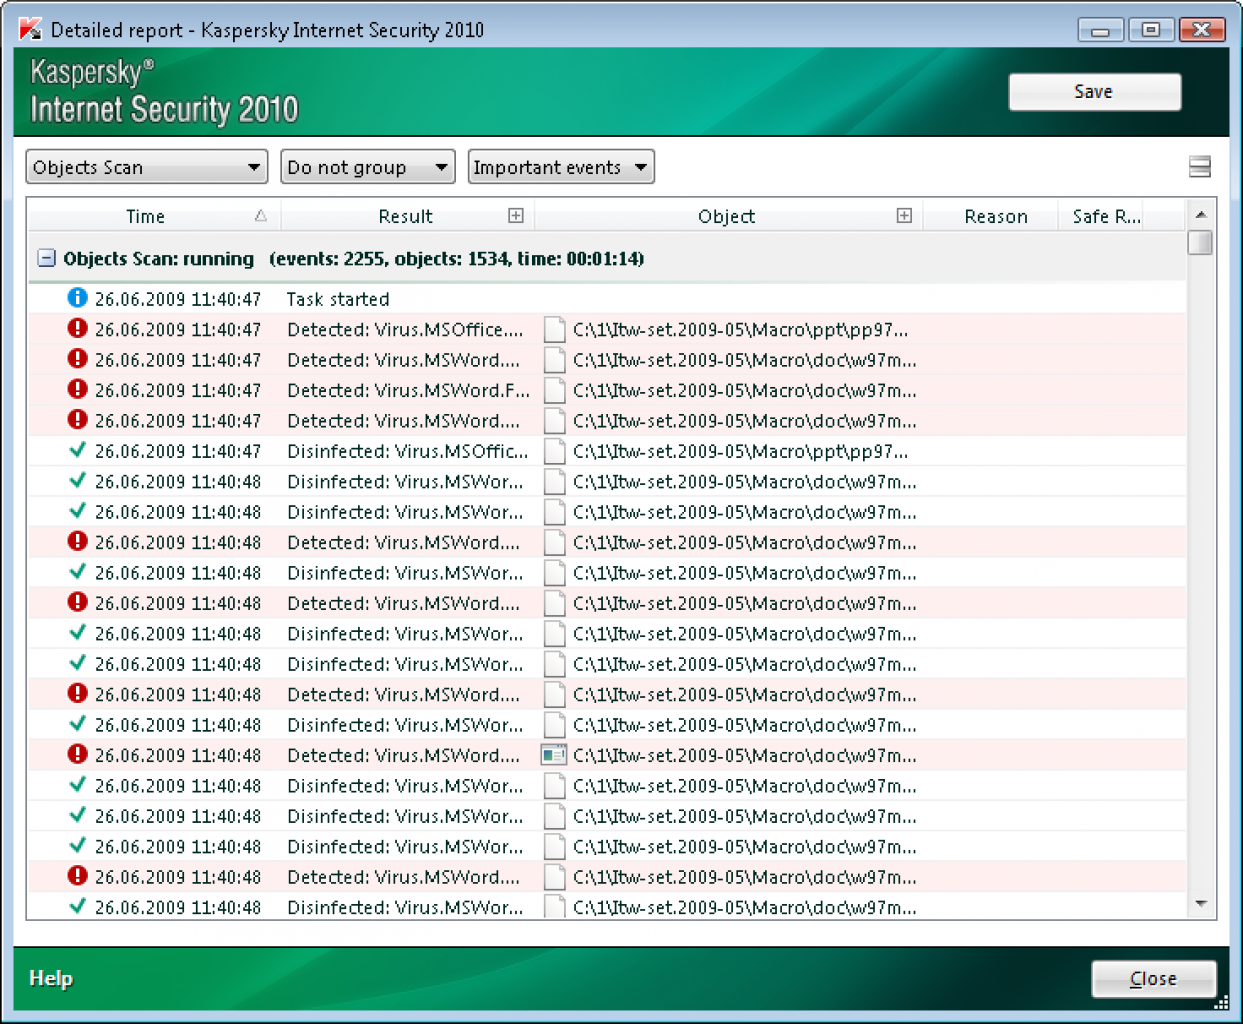Open the Help link
The width and height of the screenshot is (1243, 1024).
point(51,978)
